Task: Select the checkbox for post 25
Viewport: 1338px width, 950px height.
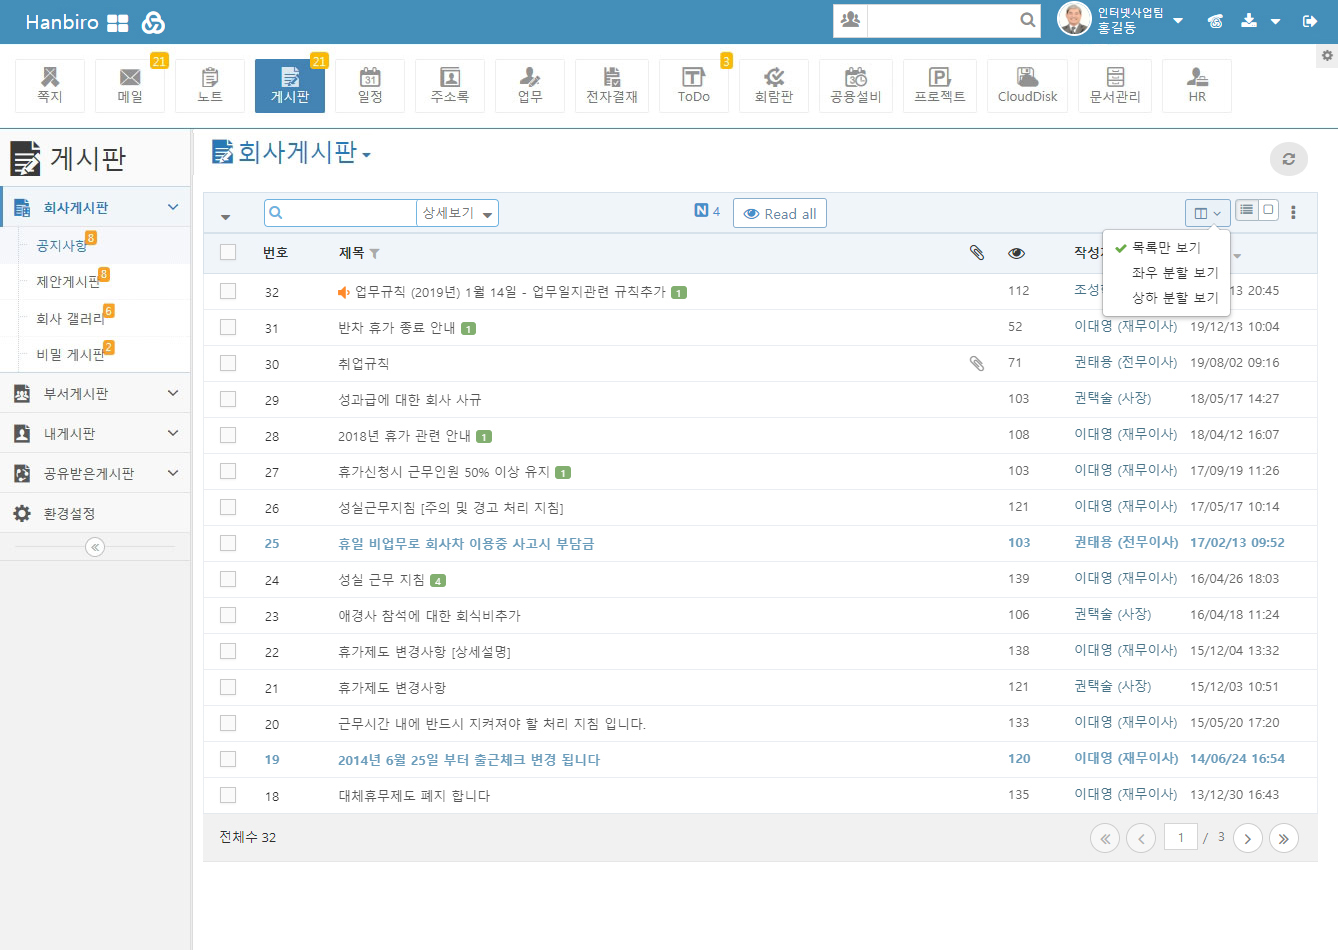Action: tap(228, 543)
